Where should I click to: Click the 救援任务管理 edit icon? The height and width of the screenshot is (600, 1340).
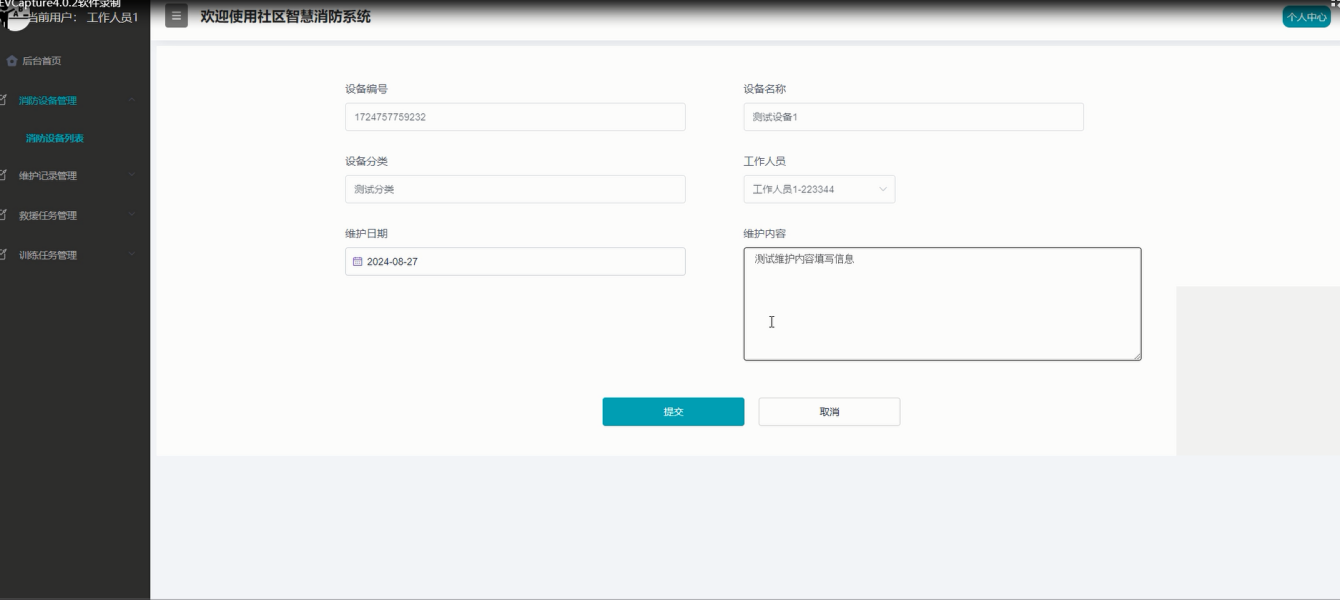pyautogui.click(x=4, y=214)
